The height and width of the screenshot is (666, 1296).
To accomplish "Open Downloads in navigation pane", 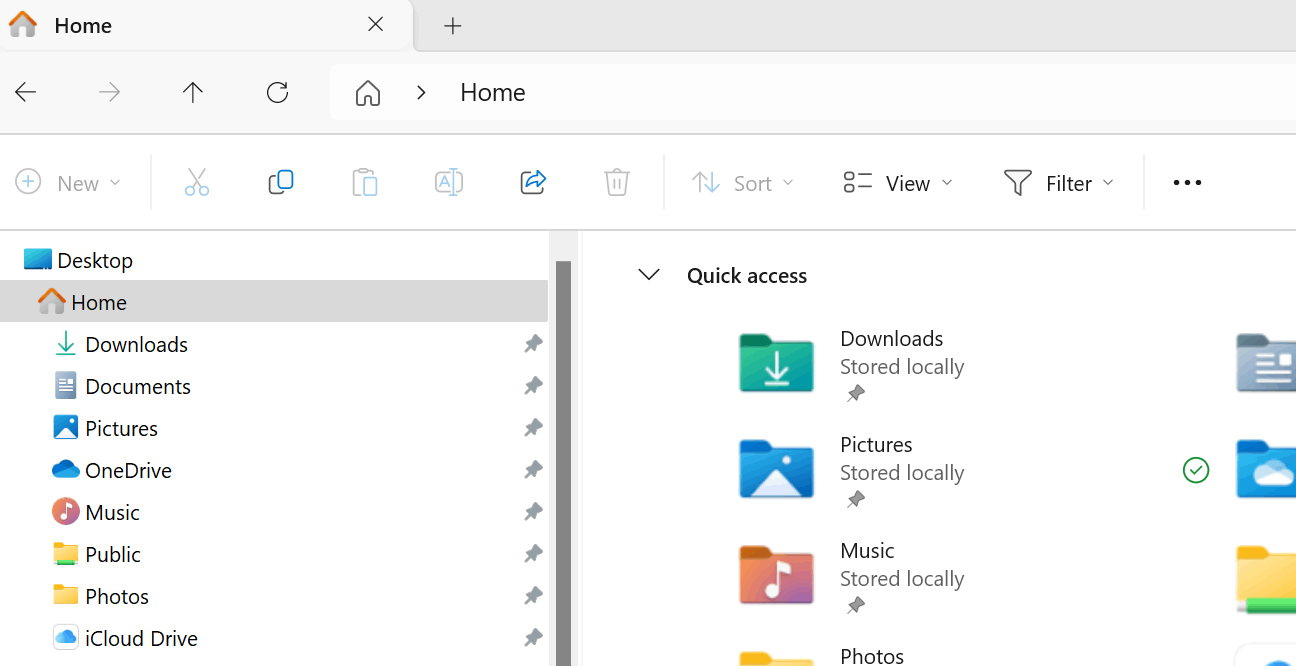I will pos(137,344).
